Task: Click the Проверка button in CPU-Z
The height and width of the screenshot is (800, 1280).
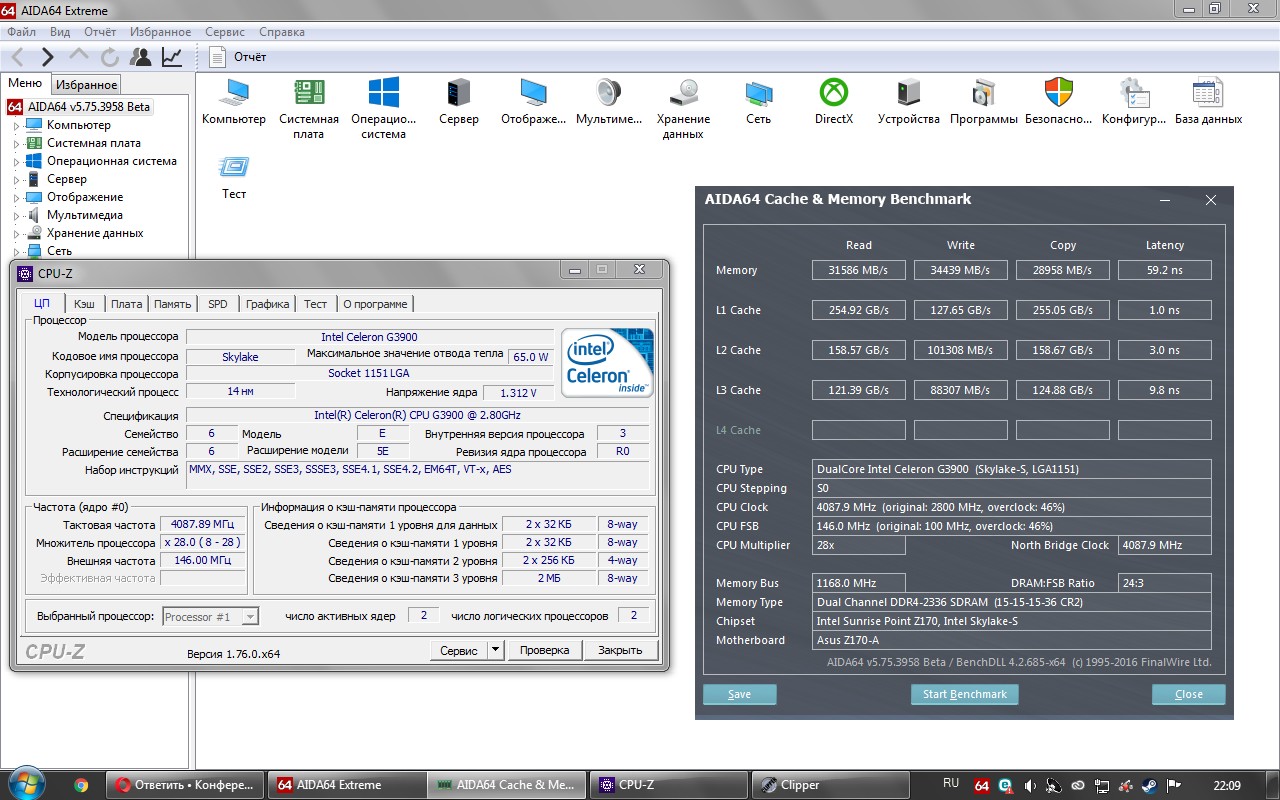Action: 545,650
